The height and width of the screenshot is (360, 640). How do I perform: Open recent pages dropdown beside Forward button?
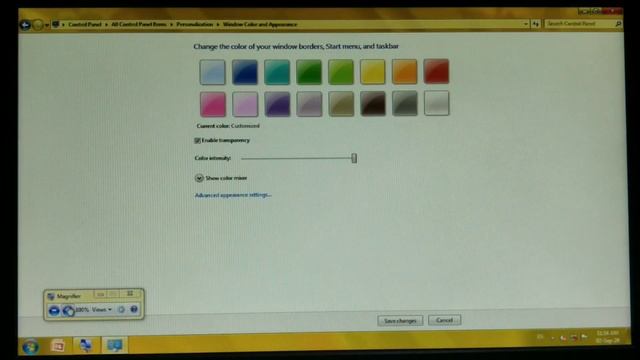[47, 25]
